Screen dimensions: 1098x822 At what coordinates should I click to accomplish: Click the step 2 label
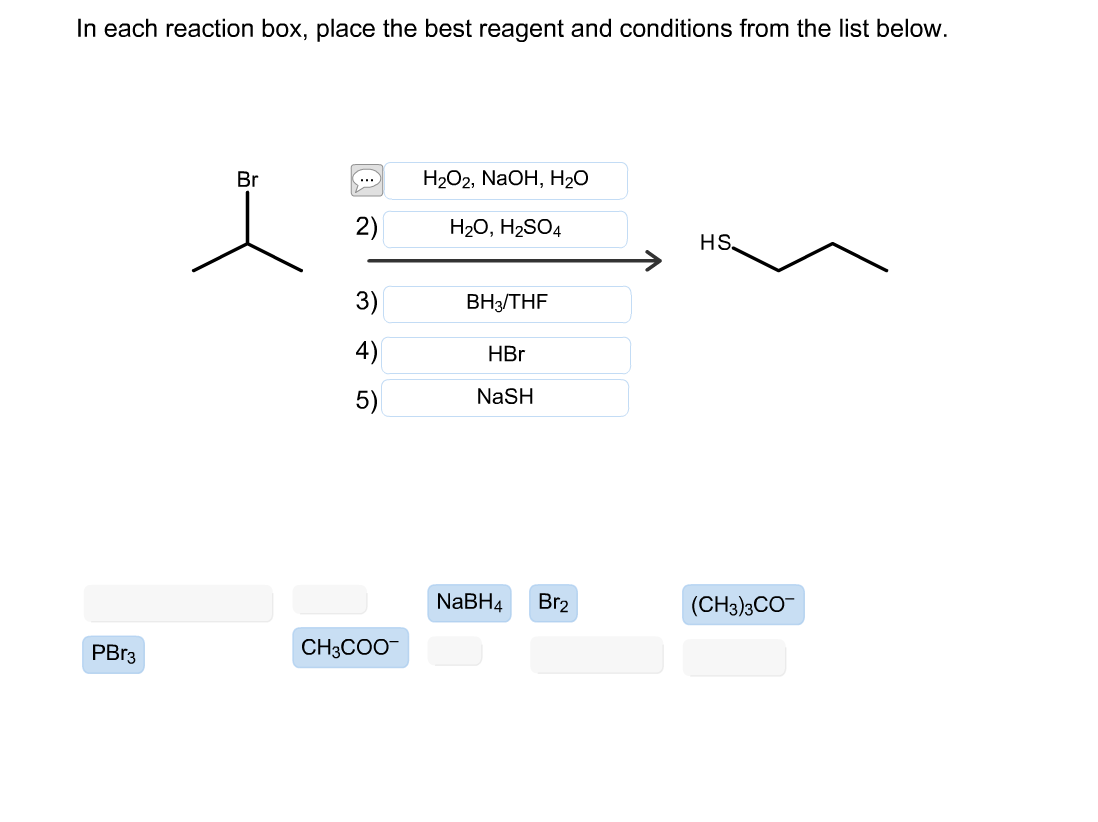pyautogui.click(x=366, y=229)
